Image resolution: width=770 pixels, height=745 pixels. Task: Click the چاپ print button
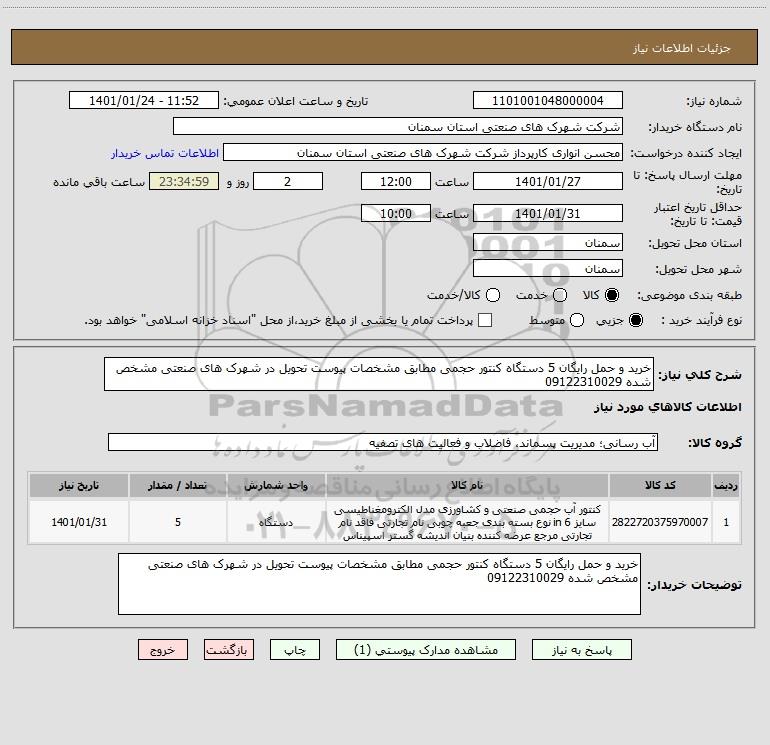tap(295, 650)
